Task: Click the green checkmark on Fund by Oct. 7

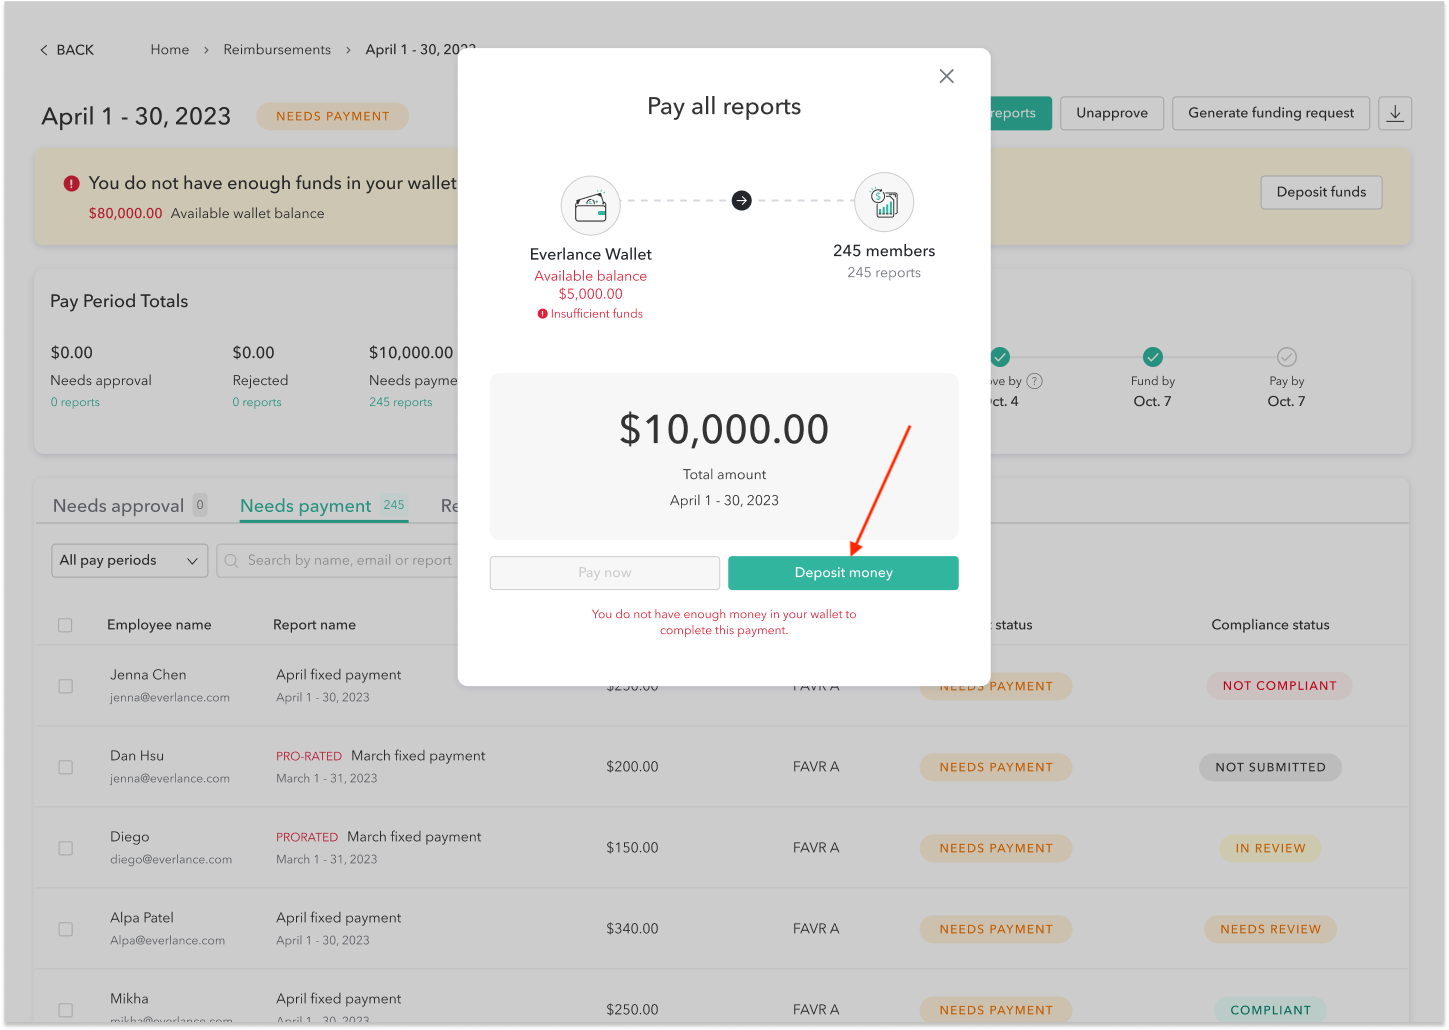Action: pos(1152,357)
